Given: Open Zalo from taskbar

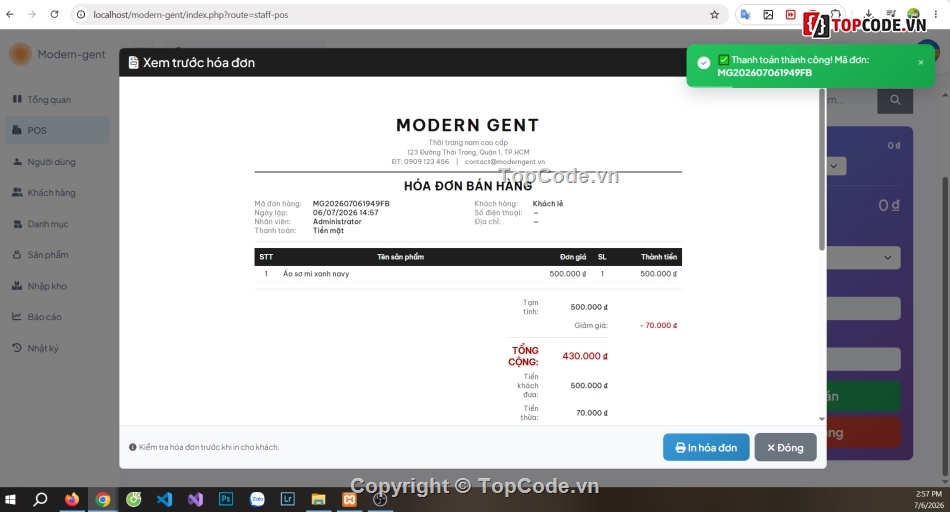Looking at the screenshot, I should click(x=257, y=499).
